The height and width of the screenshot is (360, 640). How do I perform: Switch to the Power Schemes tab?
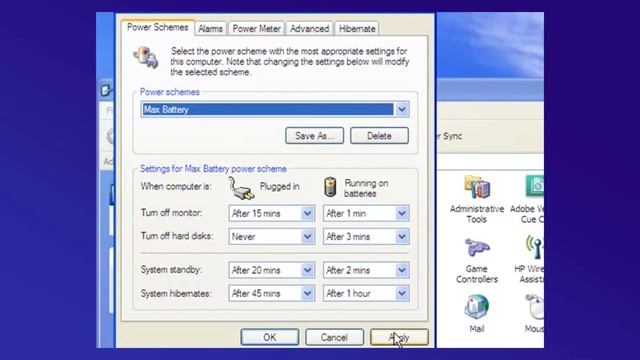pos(158,27)
